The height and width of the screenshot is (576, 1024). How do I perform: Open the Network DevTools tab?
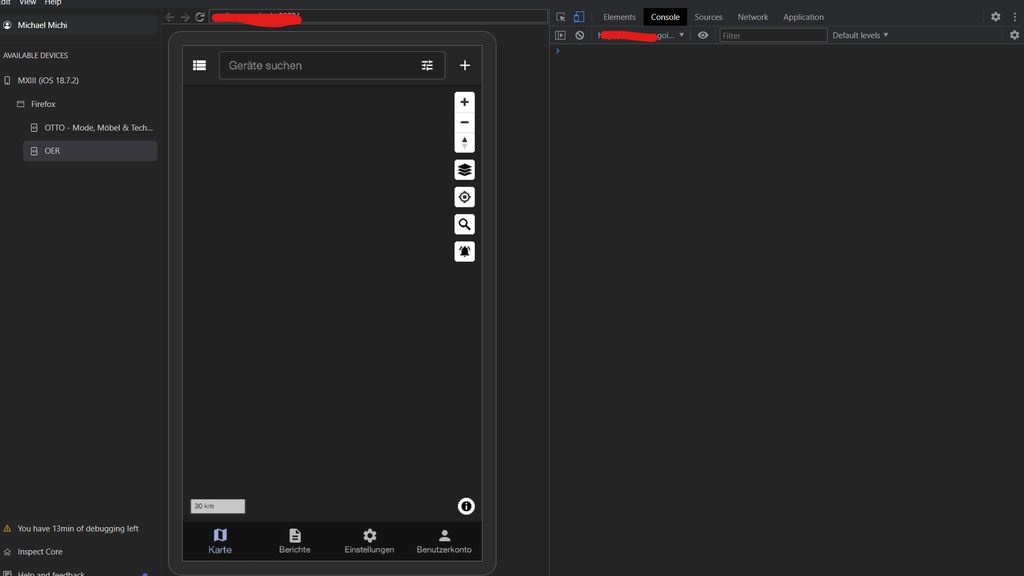tap(752, 17)
